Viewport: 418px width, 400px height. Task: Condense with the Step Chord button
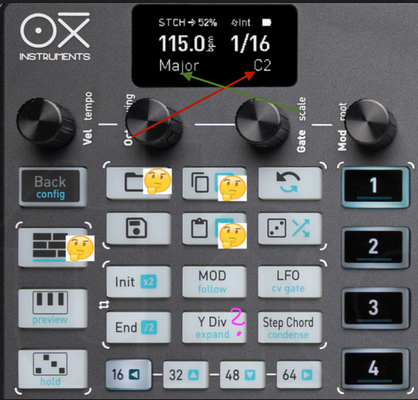click(x=290, y=327)
